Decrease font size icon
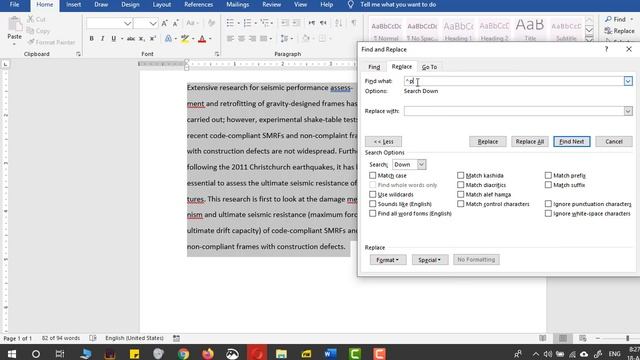The image size is (640, 360). pos(176,23)
